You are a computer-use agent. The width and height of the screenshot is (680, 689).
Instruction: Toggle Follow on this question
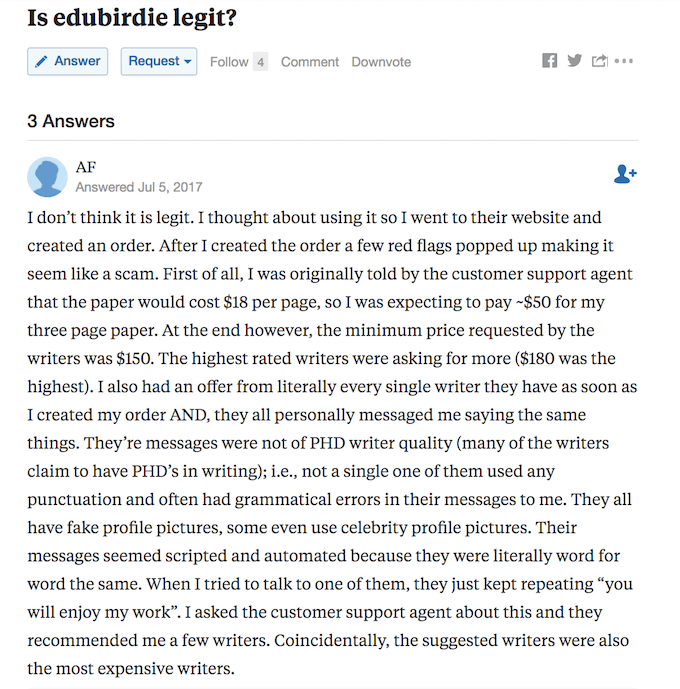[x=229, y=62]
